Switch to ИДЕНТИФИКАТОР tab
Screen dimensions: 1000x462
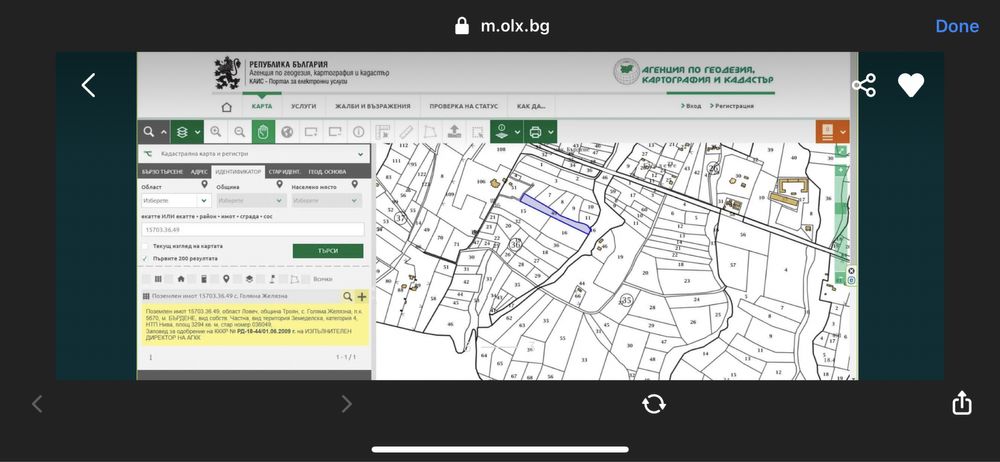237,172
